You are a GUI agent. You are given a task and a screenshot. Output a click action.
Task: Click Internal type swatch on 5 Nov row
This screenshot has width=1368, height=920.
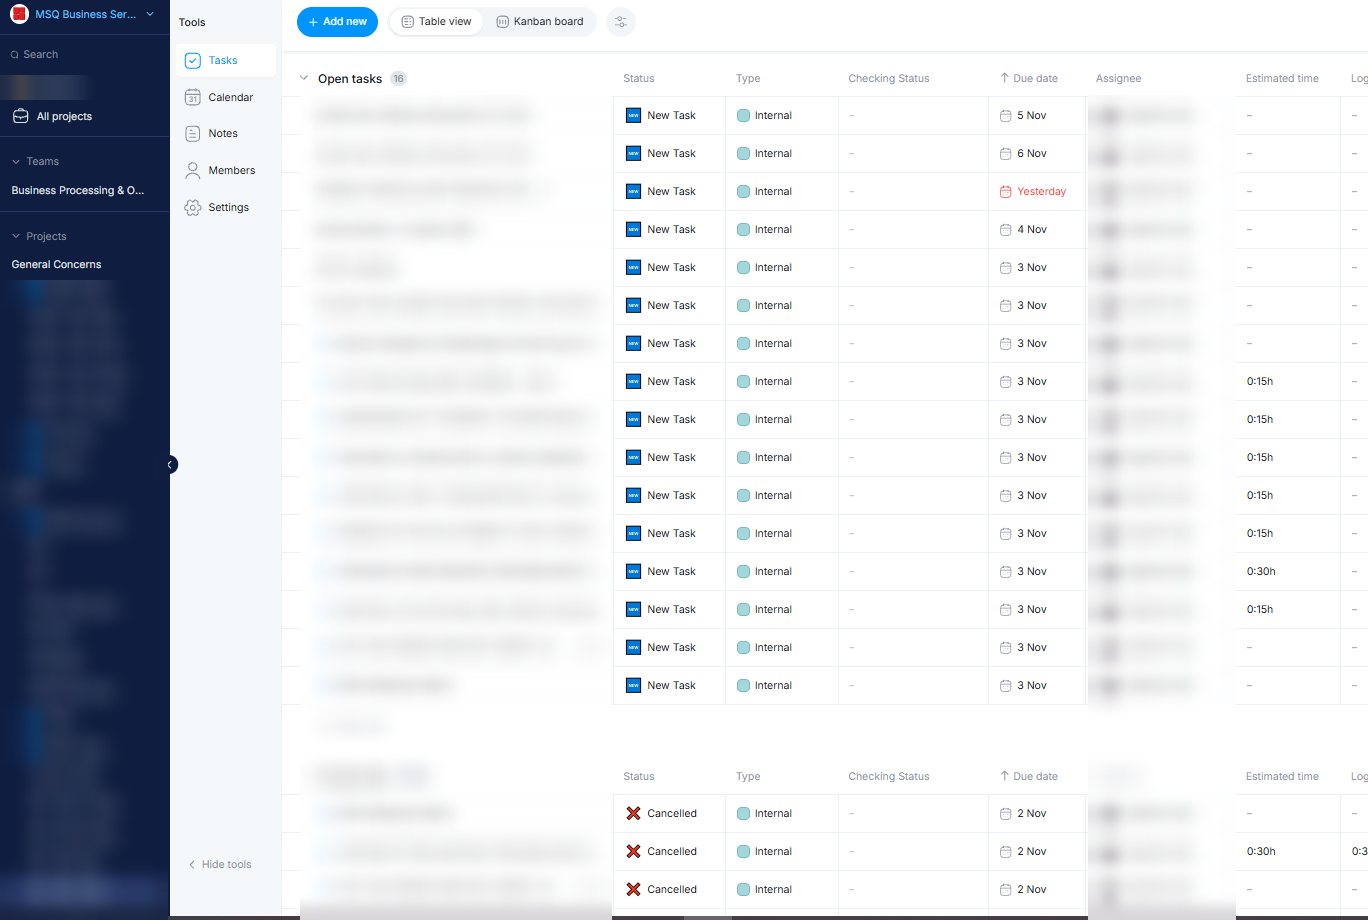click(743, 115)
